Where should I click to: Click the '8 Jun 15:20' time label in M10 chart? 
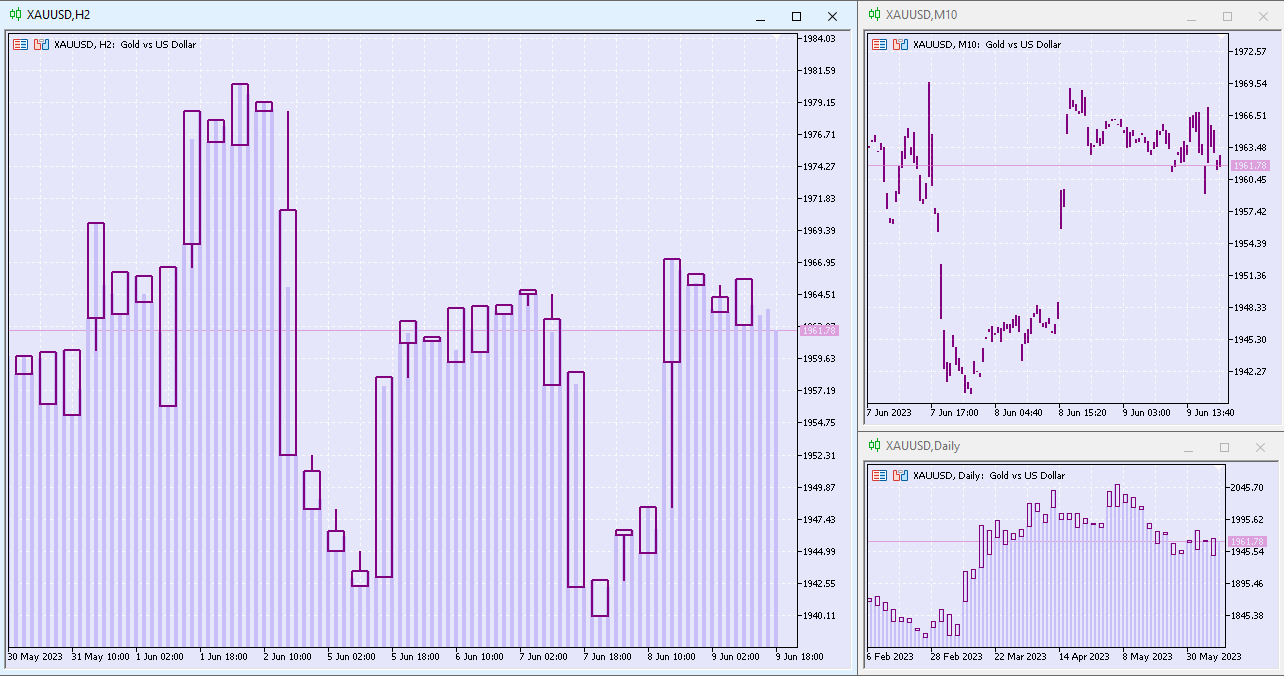pyautogui.click(x=1082, y=412)
